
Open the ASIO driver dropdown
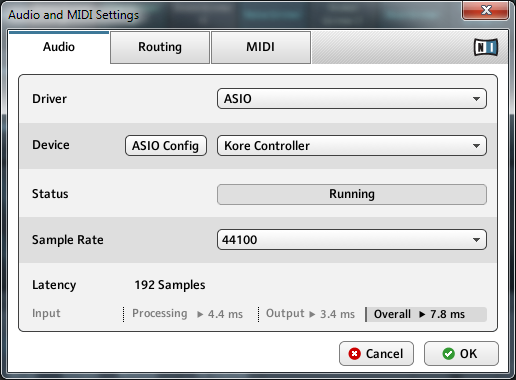pyautogui.click(x=352, y=99)
